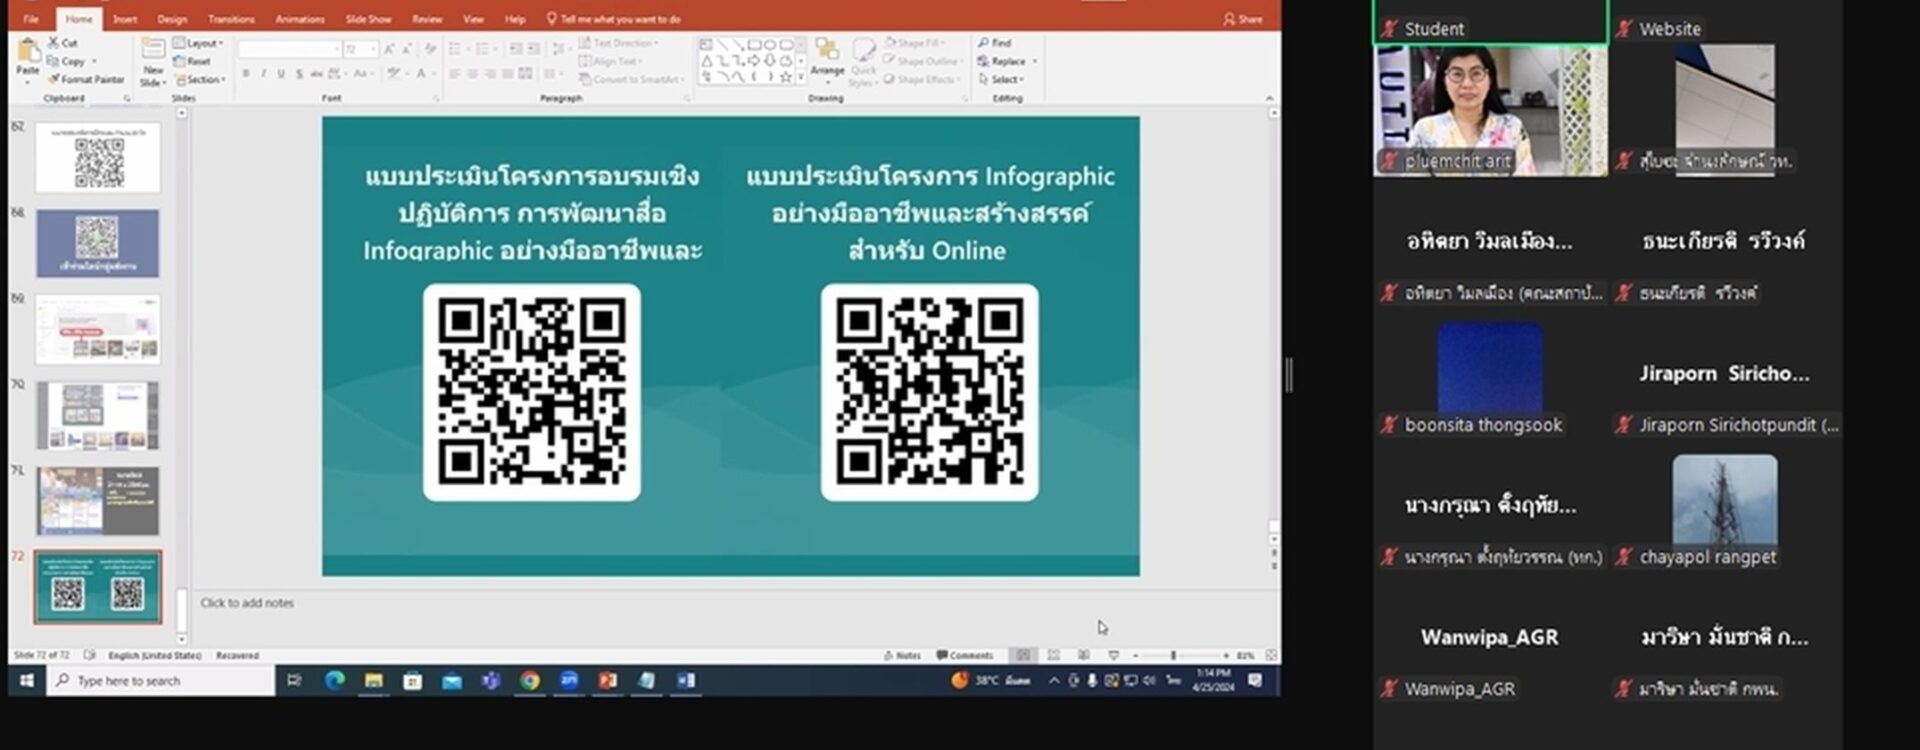Open Select dropdown in Editing group
Screen dimensions: 1920x750
click(x=1001, y=79)
